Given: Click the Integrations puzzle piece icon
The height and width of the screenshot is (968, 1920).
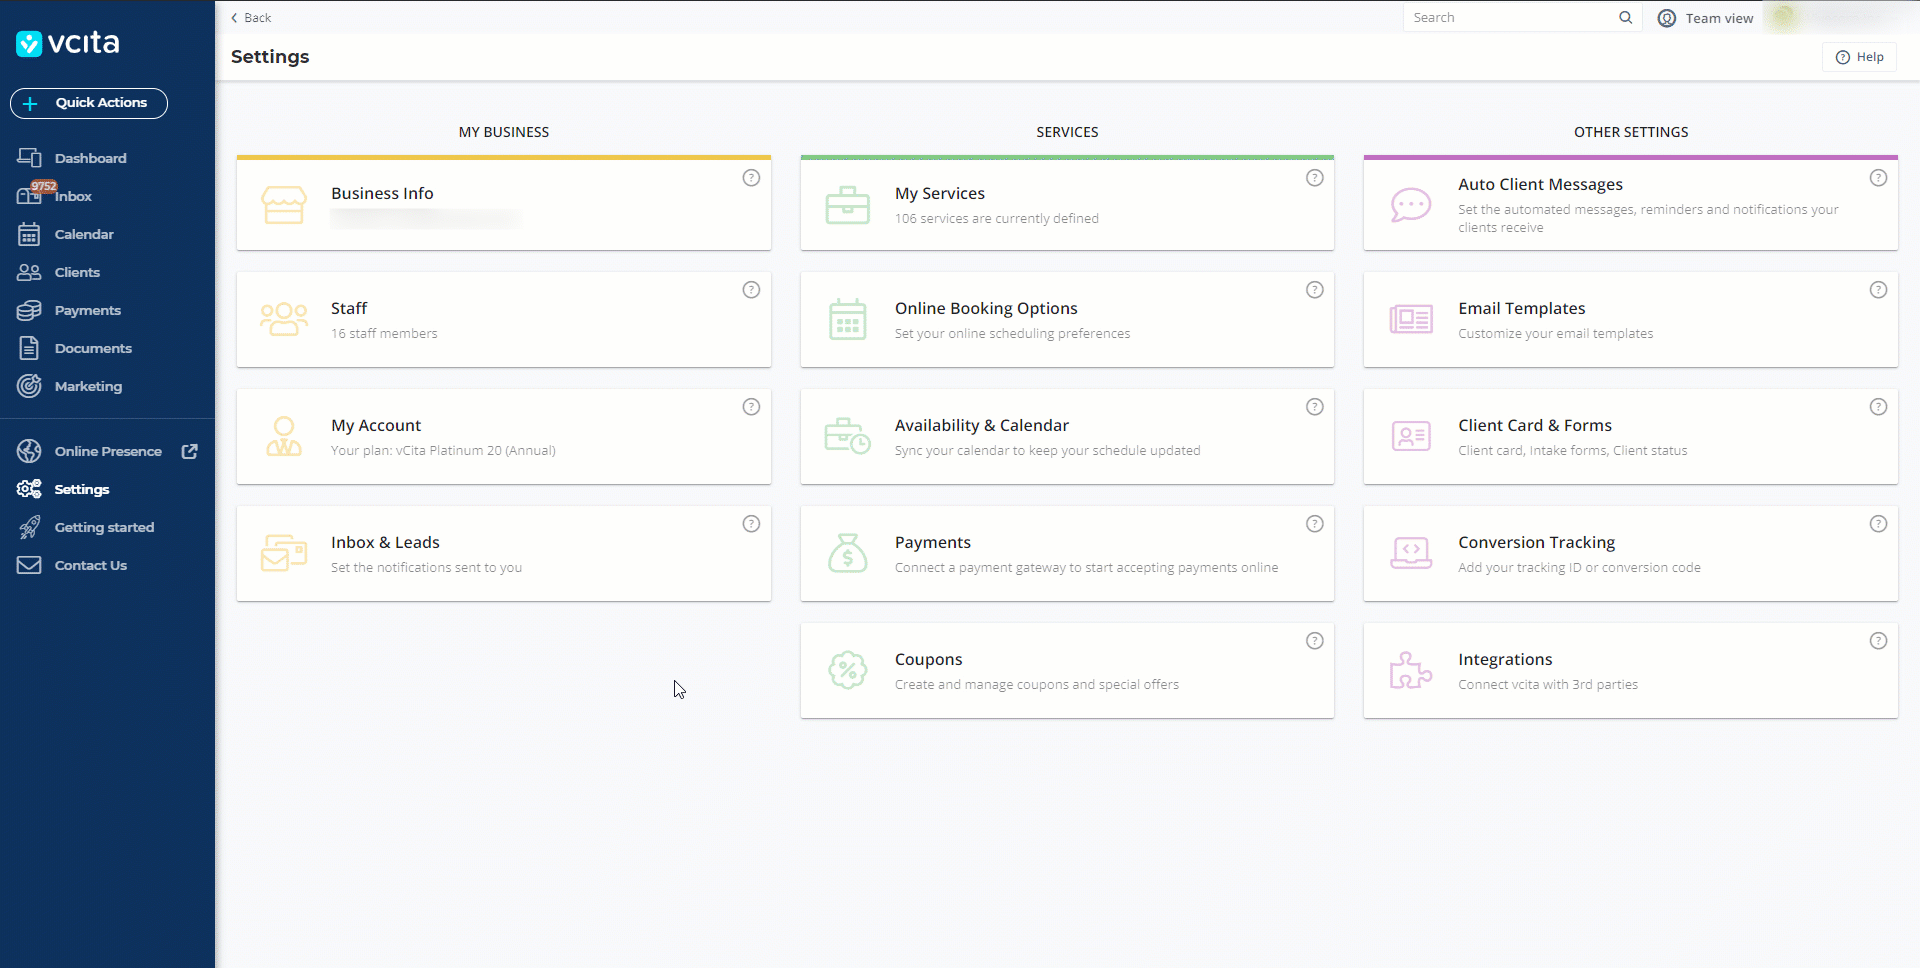Looking at the screenshot, I should (1411, 670).
